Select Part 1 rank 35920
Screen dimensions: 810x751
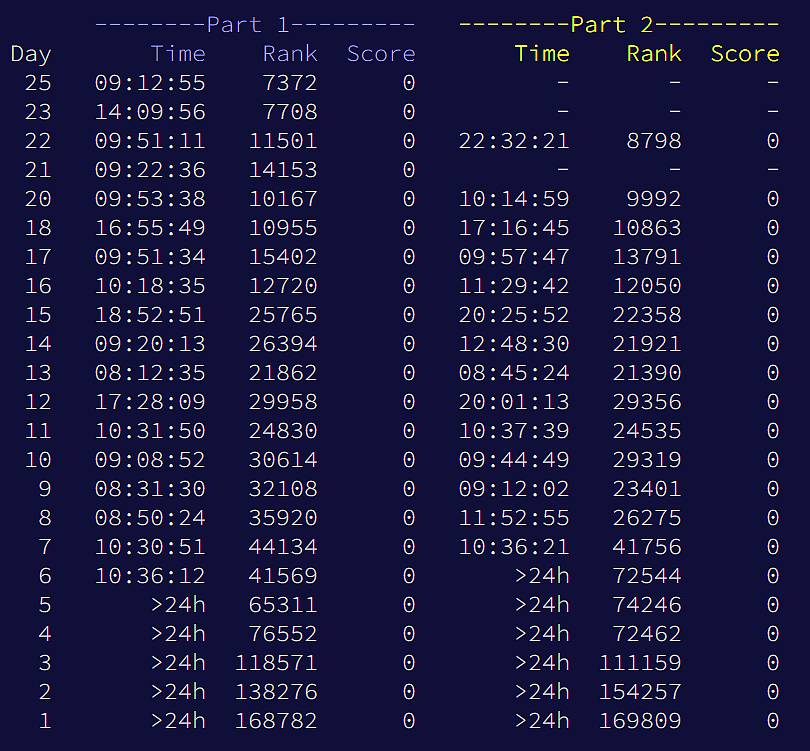point(283,518)
